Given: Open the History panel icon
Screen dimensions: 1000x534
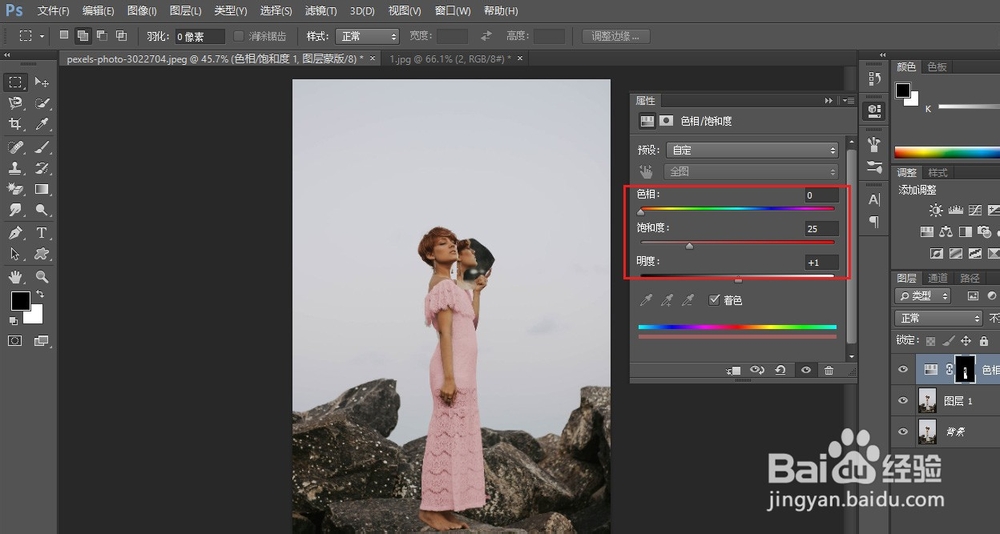Looking at the screenshot, I should [x=874, y=78].
